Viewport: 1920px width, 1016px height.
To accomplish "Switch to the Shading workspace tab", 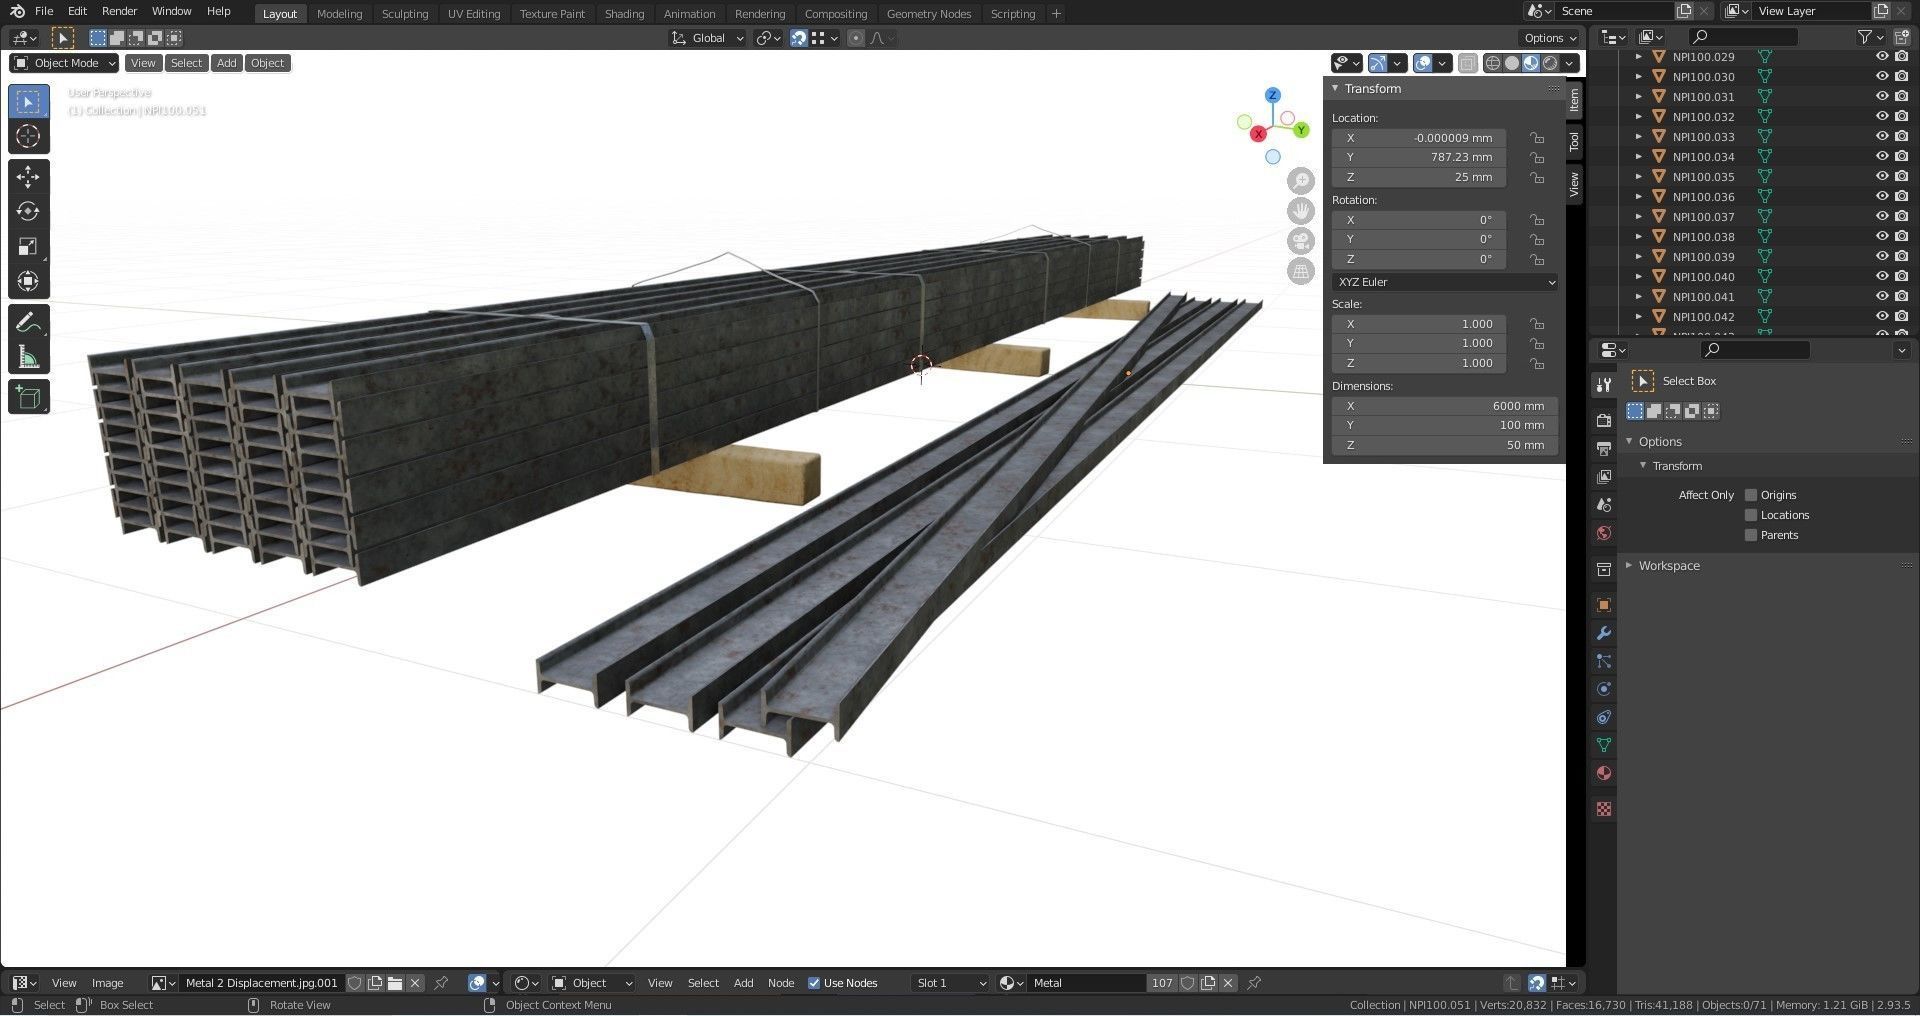I will 624,14.
